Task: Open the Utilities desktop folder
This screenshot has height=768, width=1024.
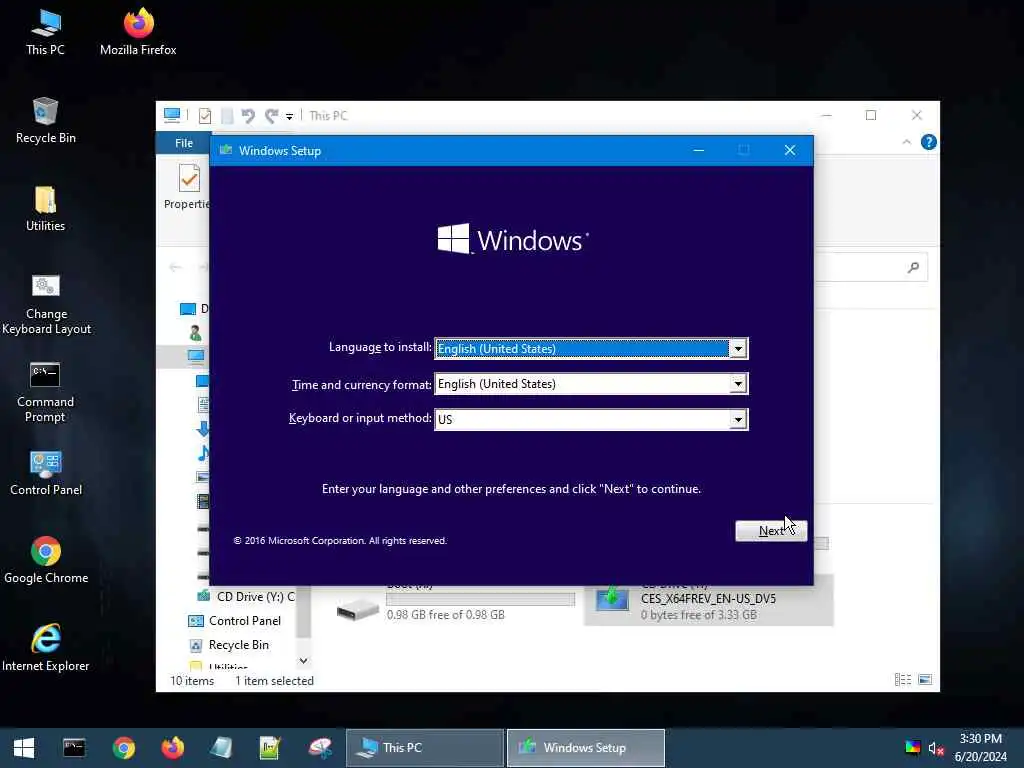Action: point(45,209)
